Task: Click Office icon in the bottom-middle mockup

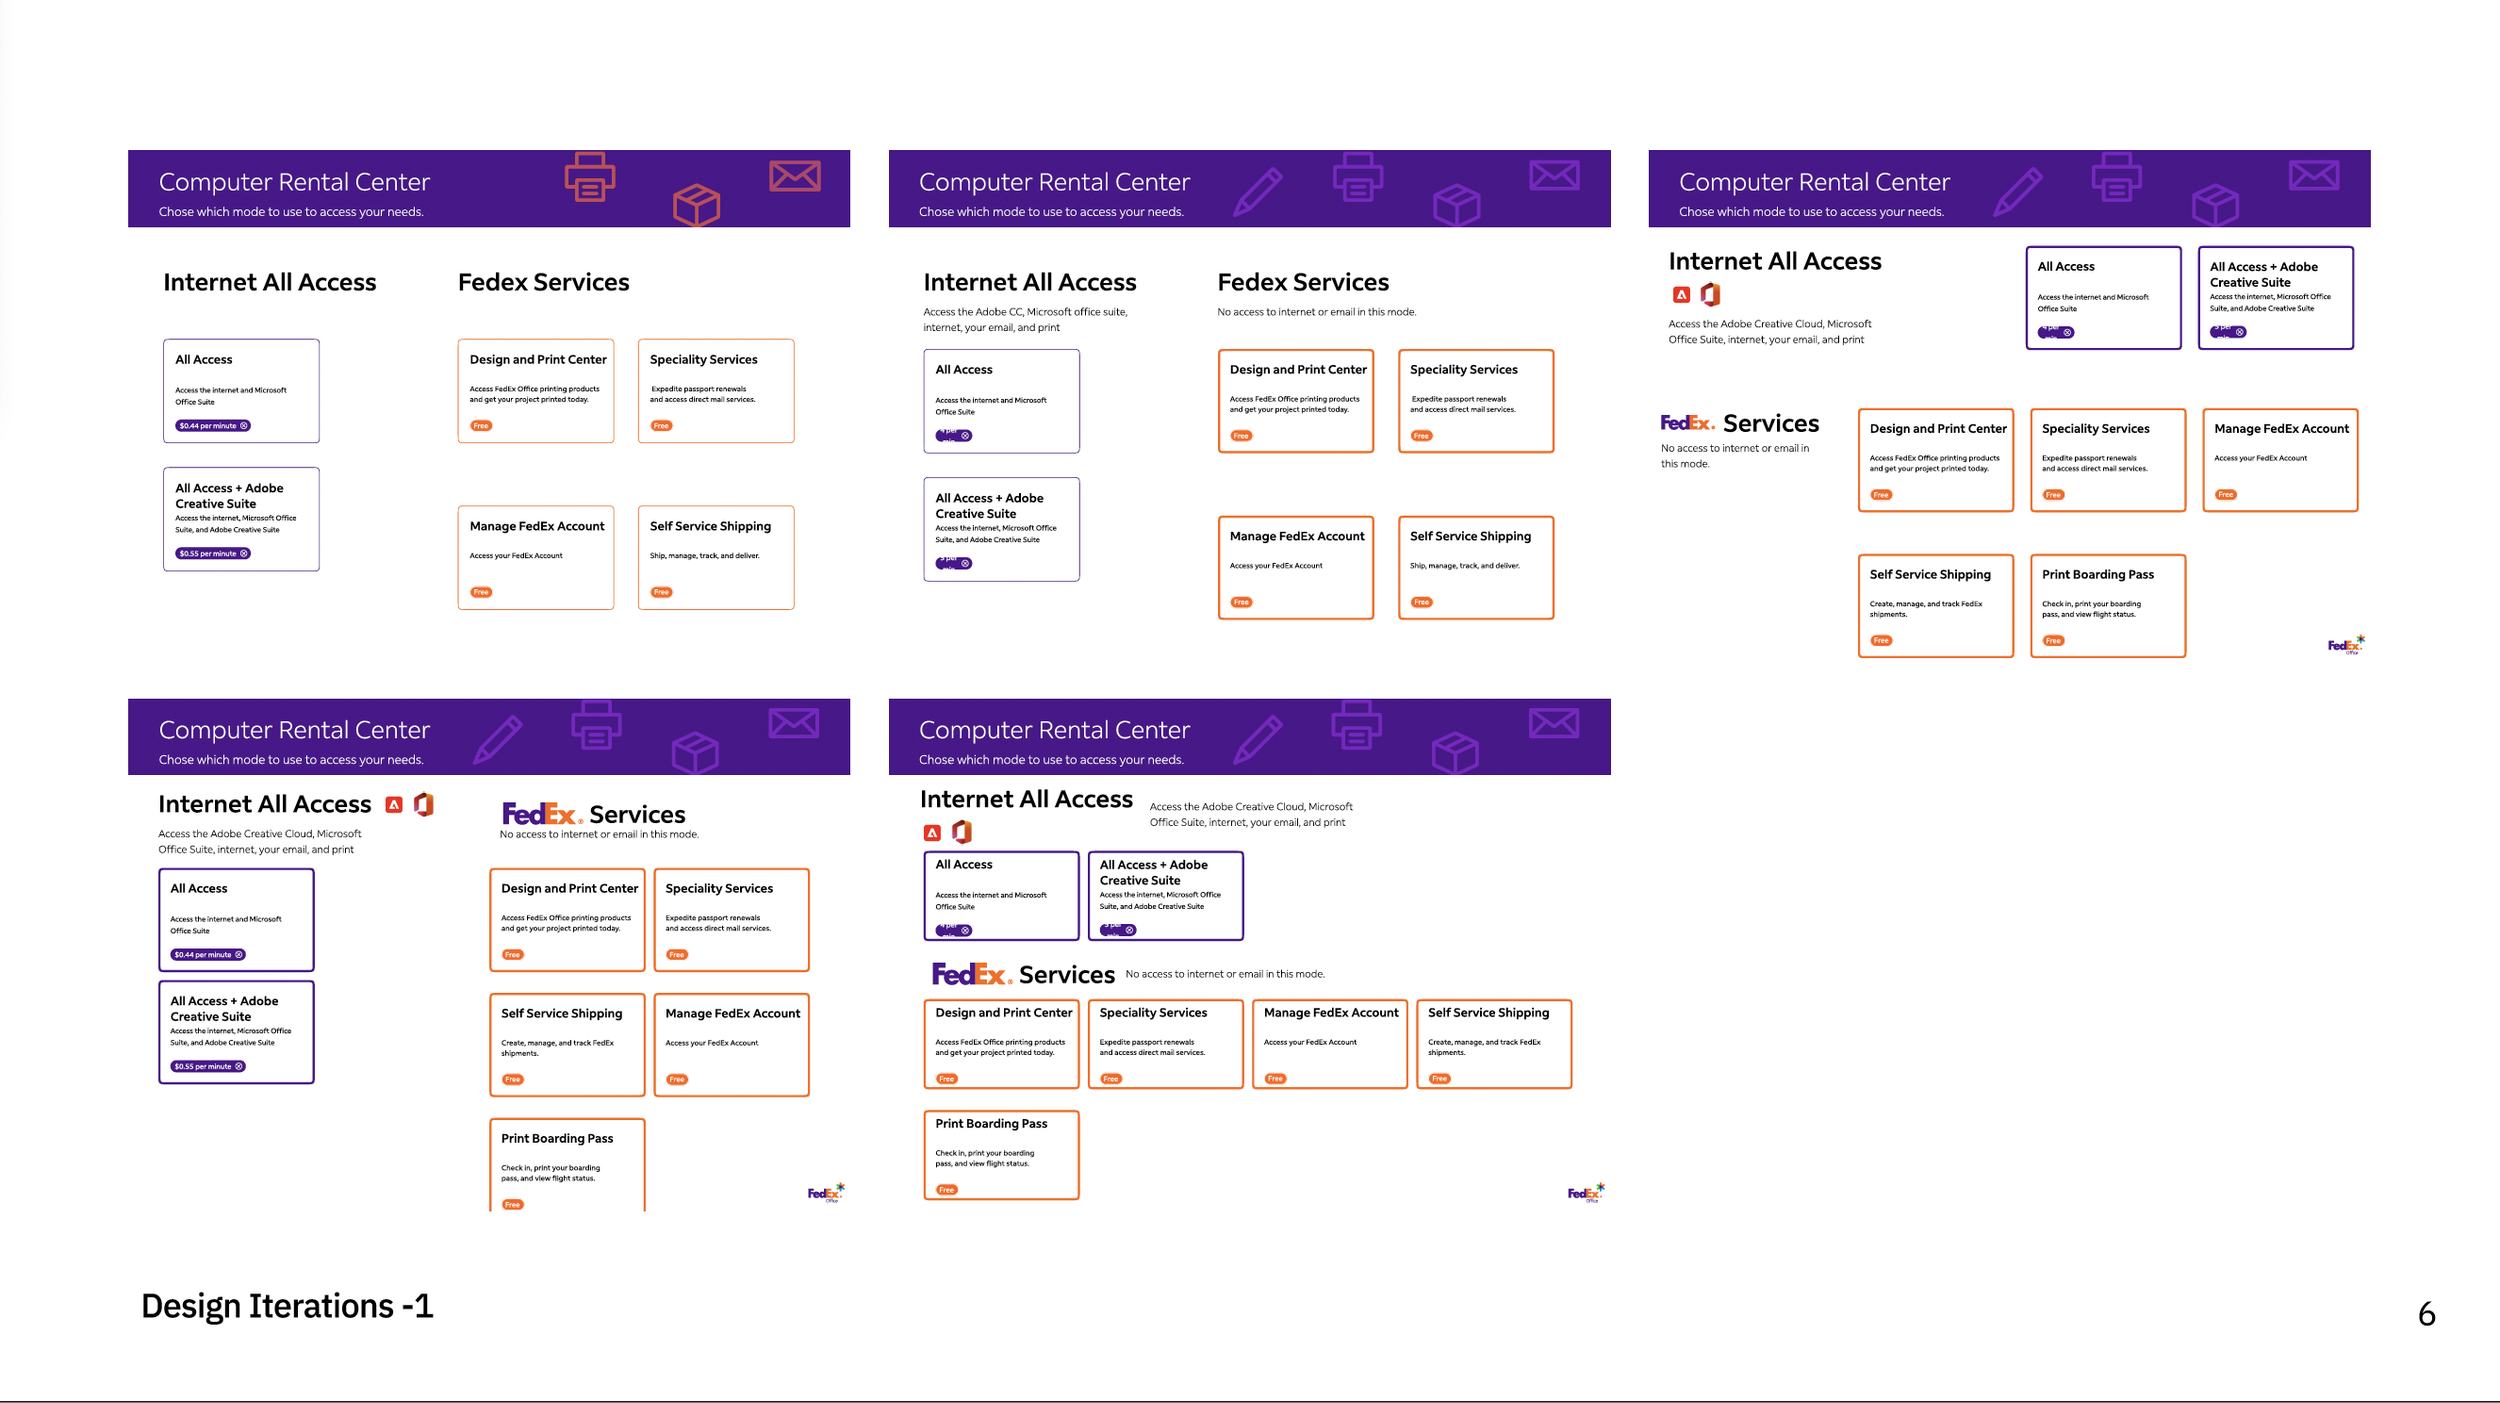Action: [x=961, y=832]
